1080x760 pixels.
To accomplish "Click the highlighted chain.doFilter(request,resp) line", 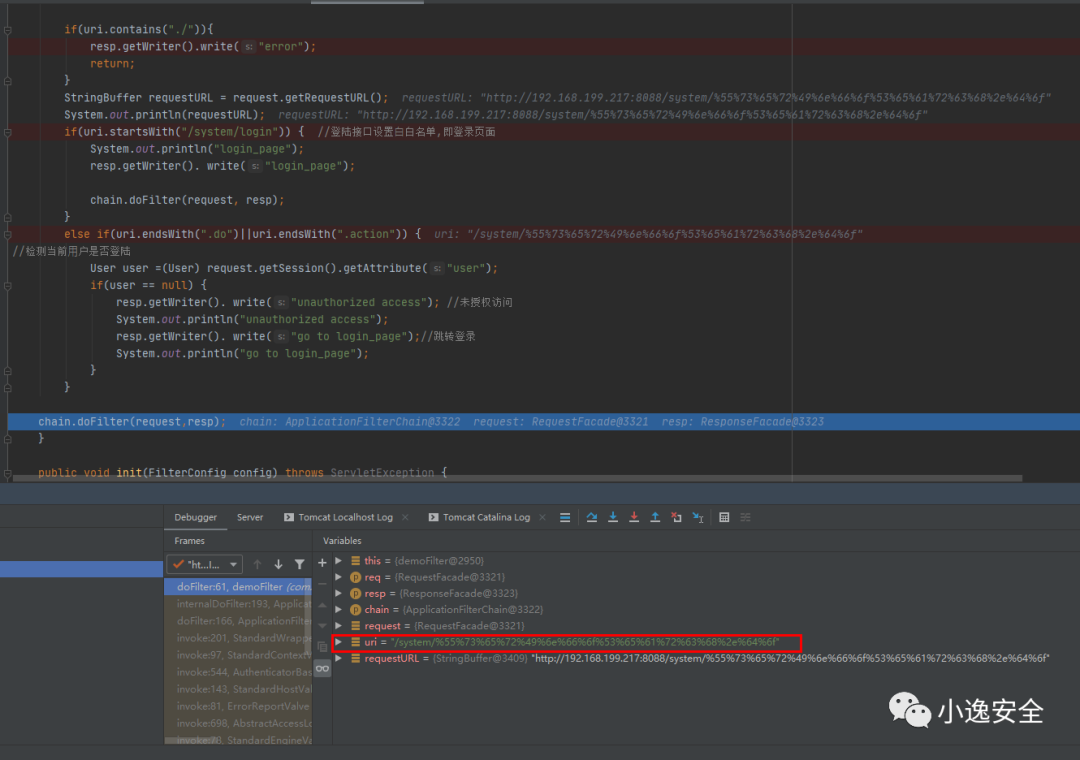I will (x=543, y=422).
